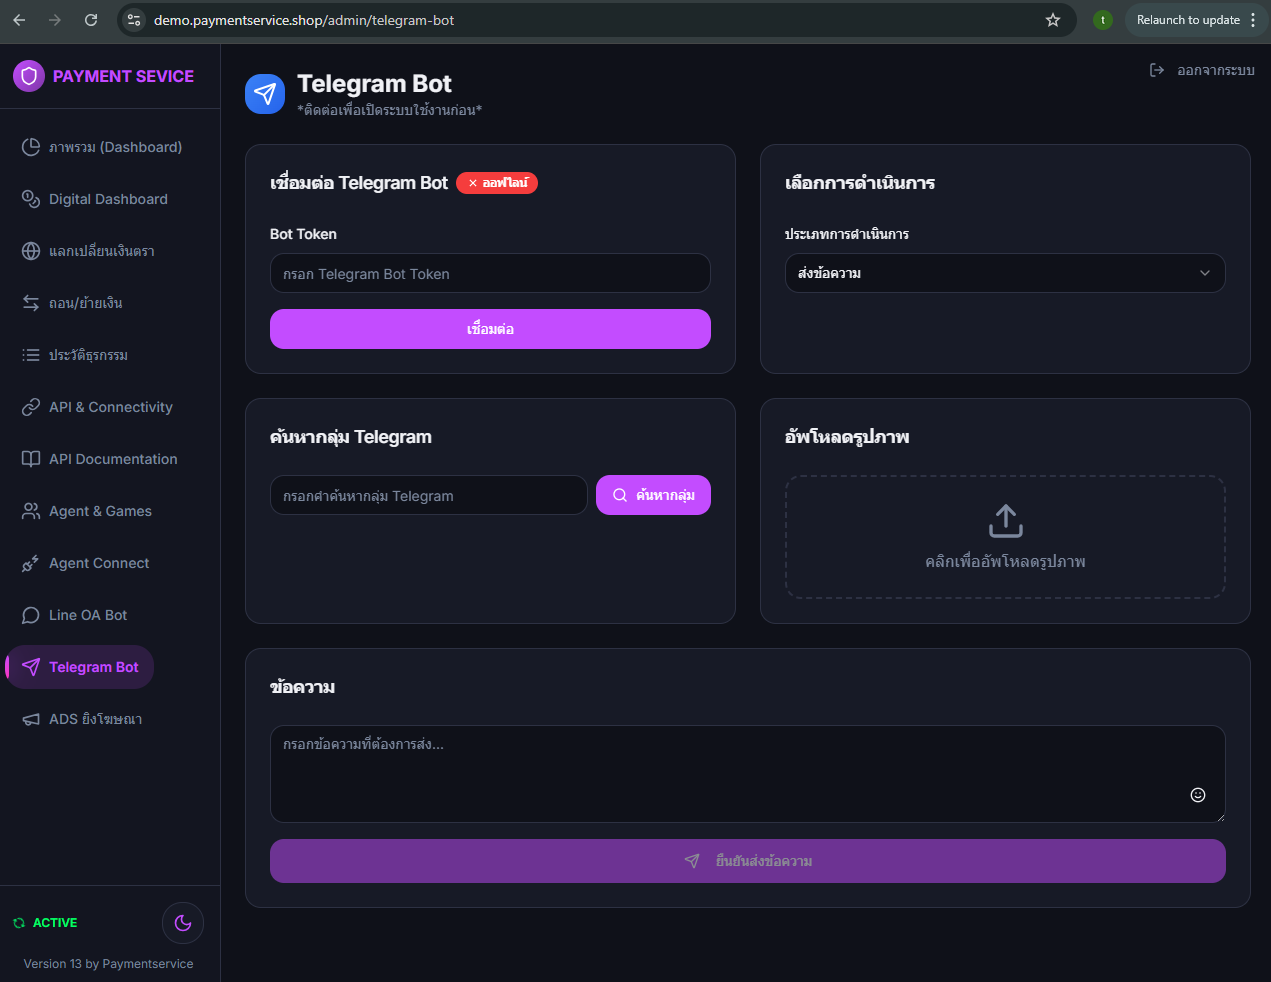
Task: Click the emoji picker smiley icon
Action: (x=1197, y=795)
